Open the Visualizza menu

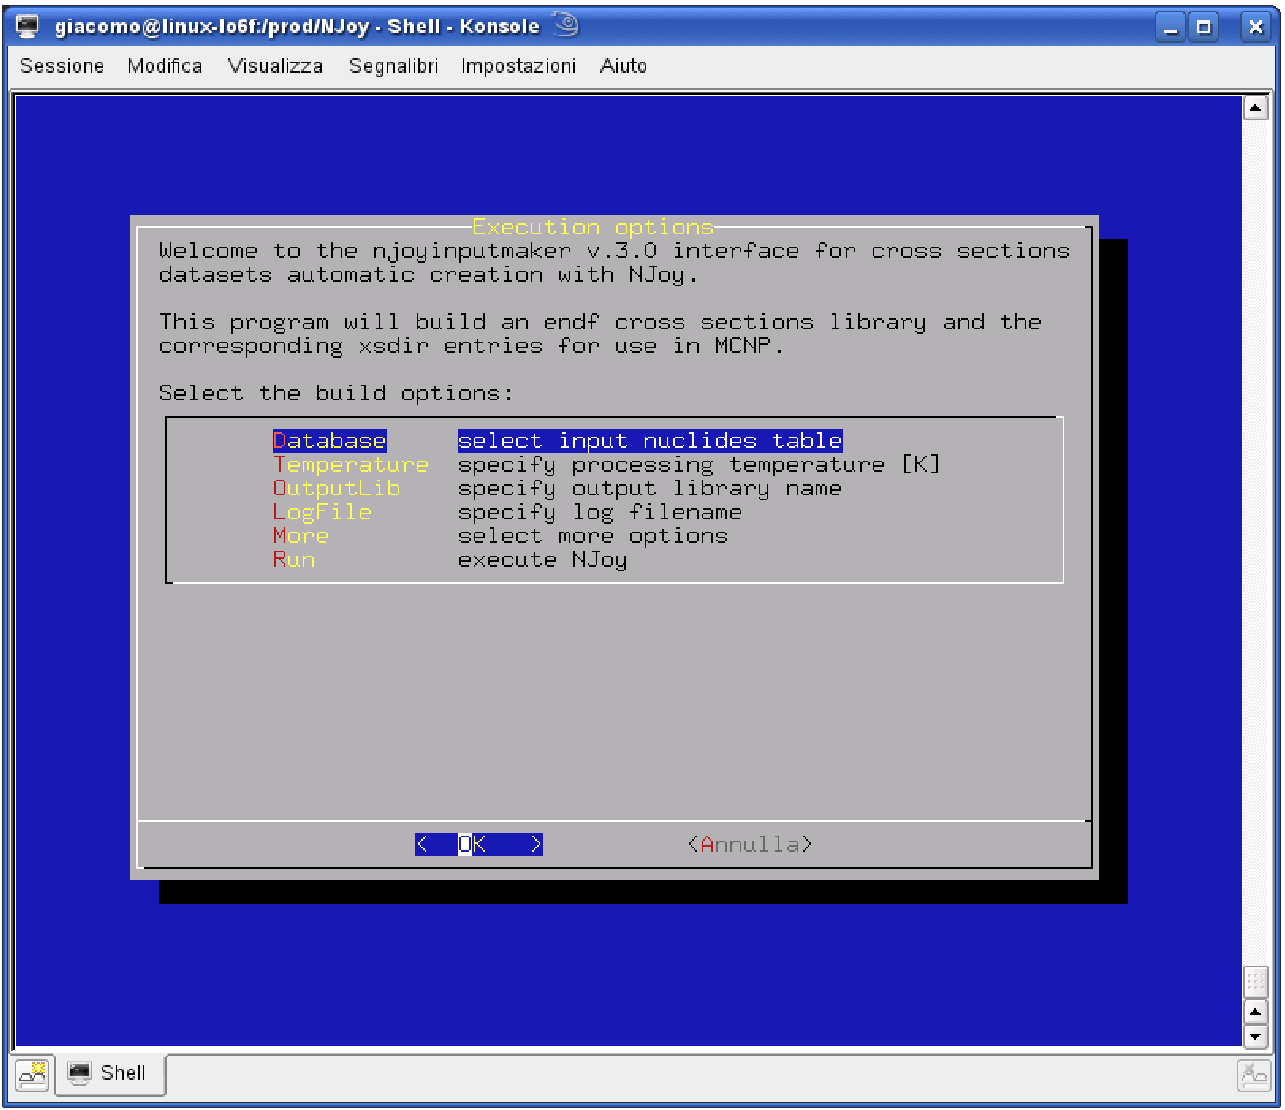tap(275, 66)
